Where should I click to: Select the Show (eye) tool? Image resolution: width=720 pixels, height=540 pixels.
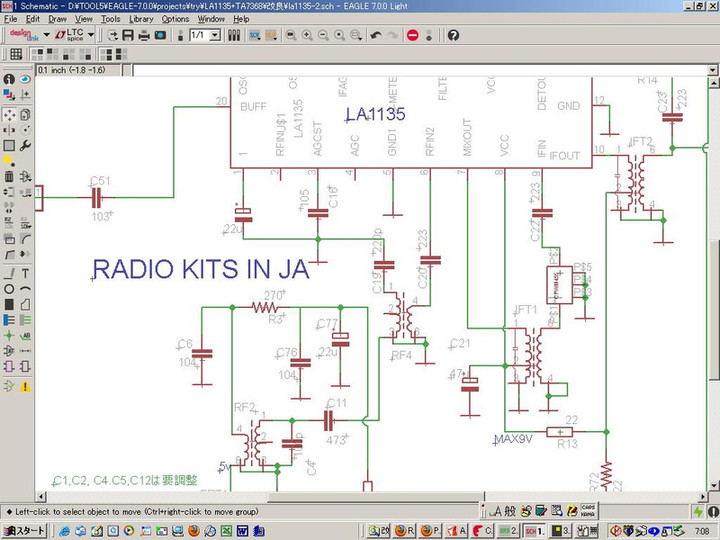tap(24, 79)
